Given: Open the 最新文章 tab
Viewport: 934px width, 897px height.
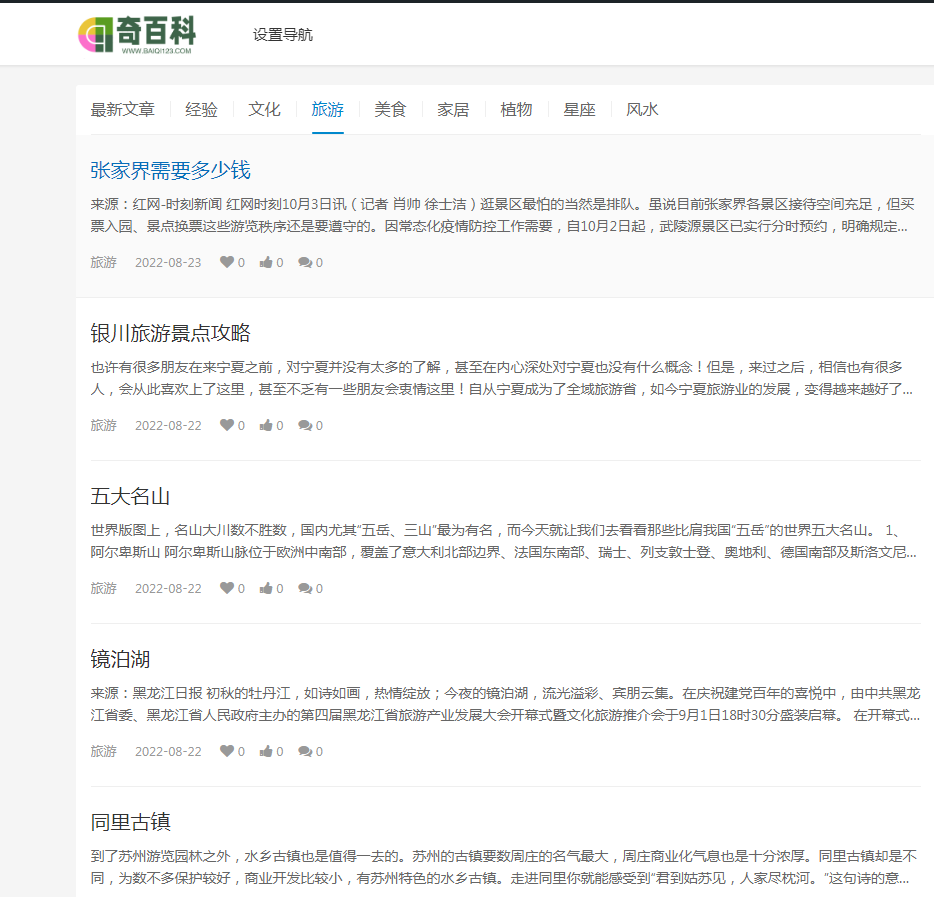Looking at the screenshot, I should click(x=123, y=109).
